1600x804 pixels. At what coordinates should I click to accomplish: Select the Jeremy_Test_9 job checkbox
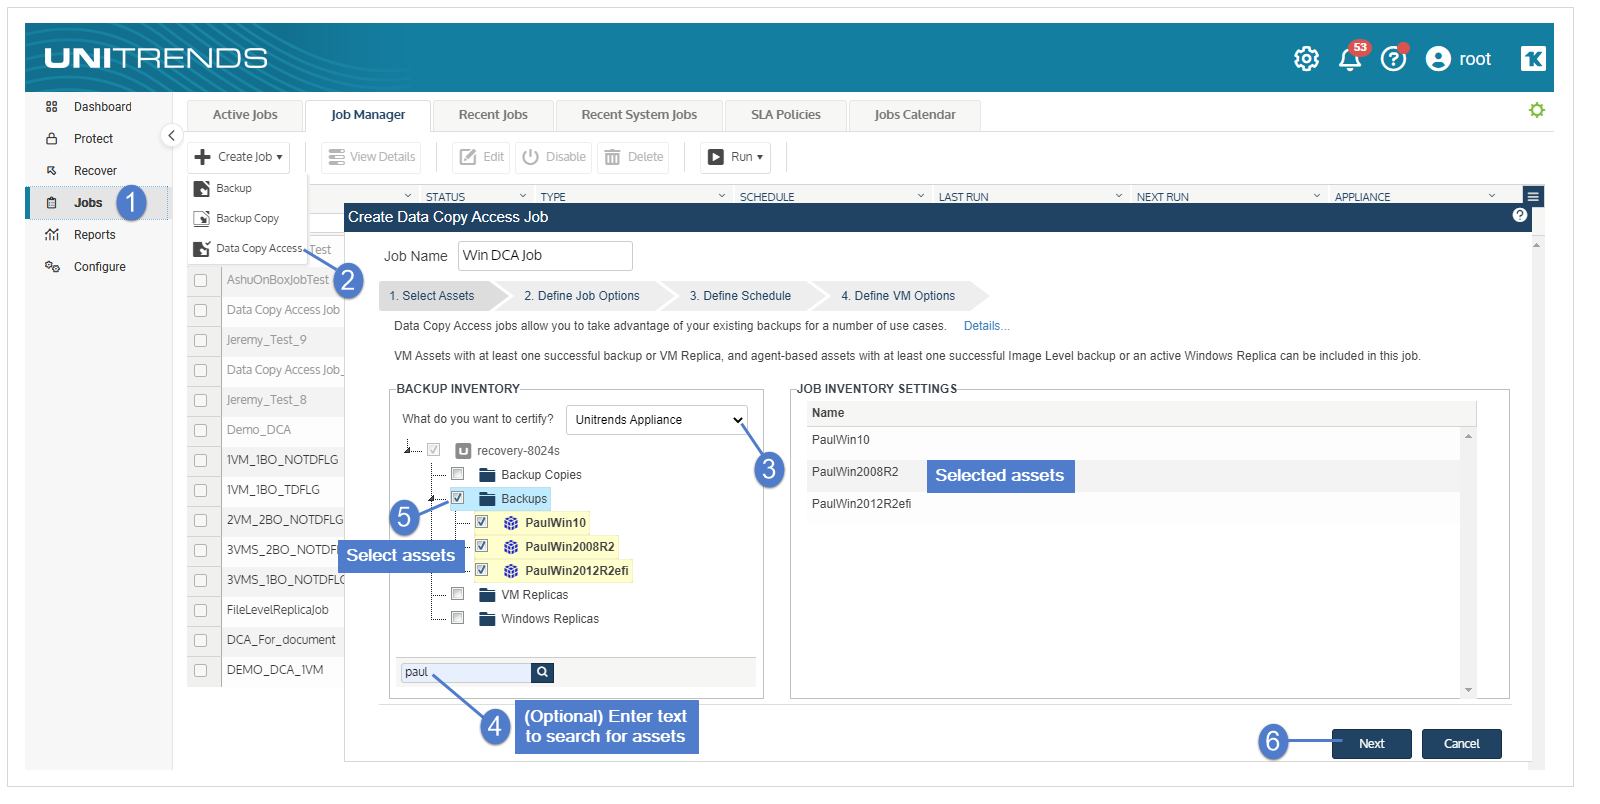[200, 340]
